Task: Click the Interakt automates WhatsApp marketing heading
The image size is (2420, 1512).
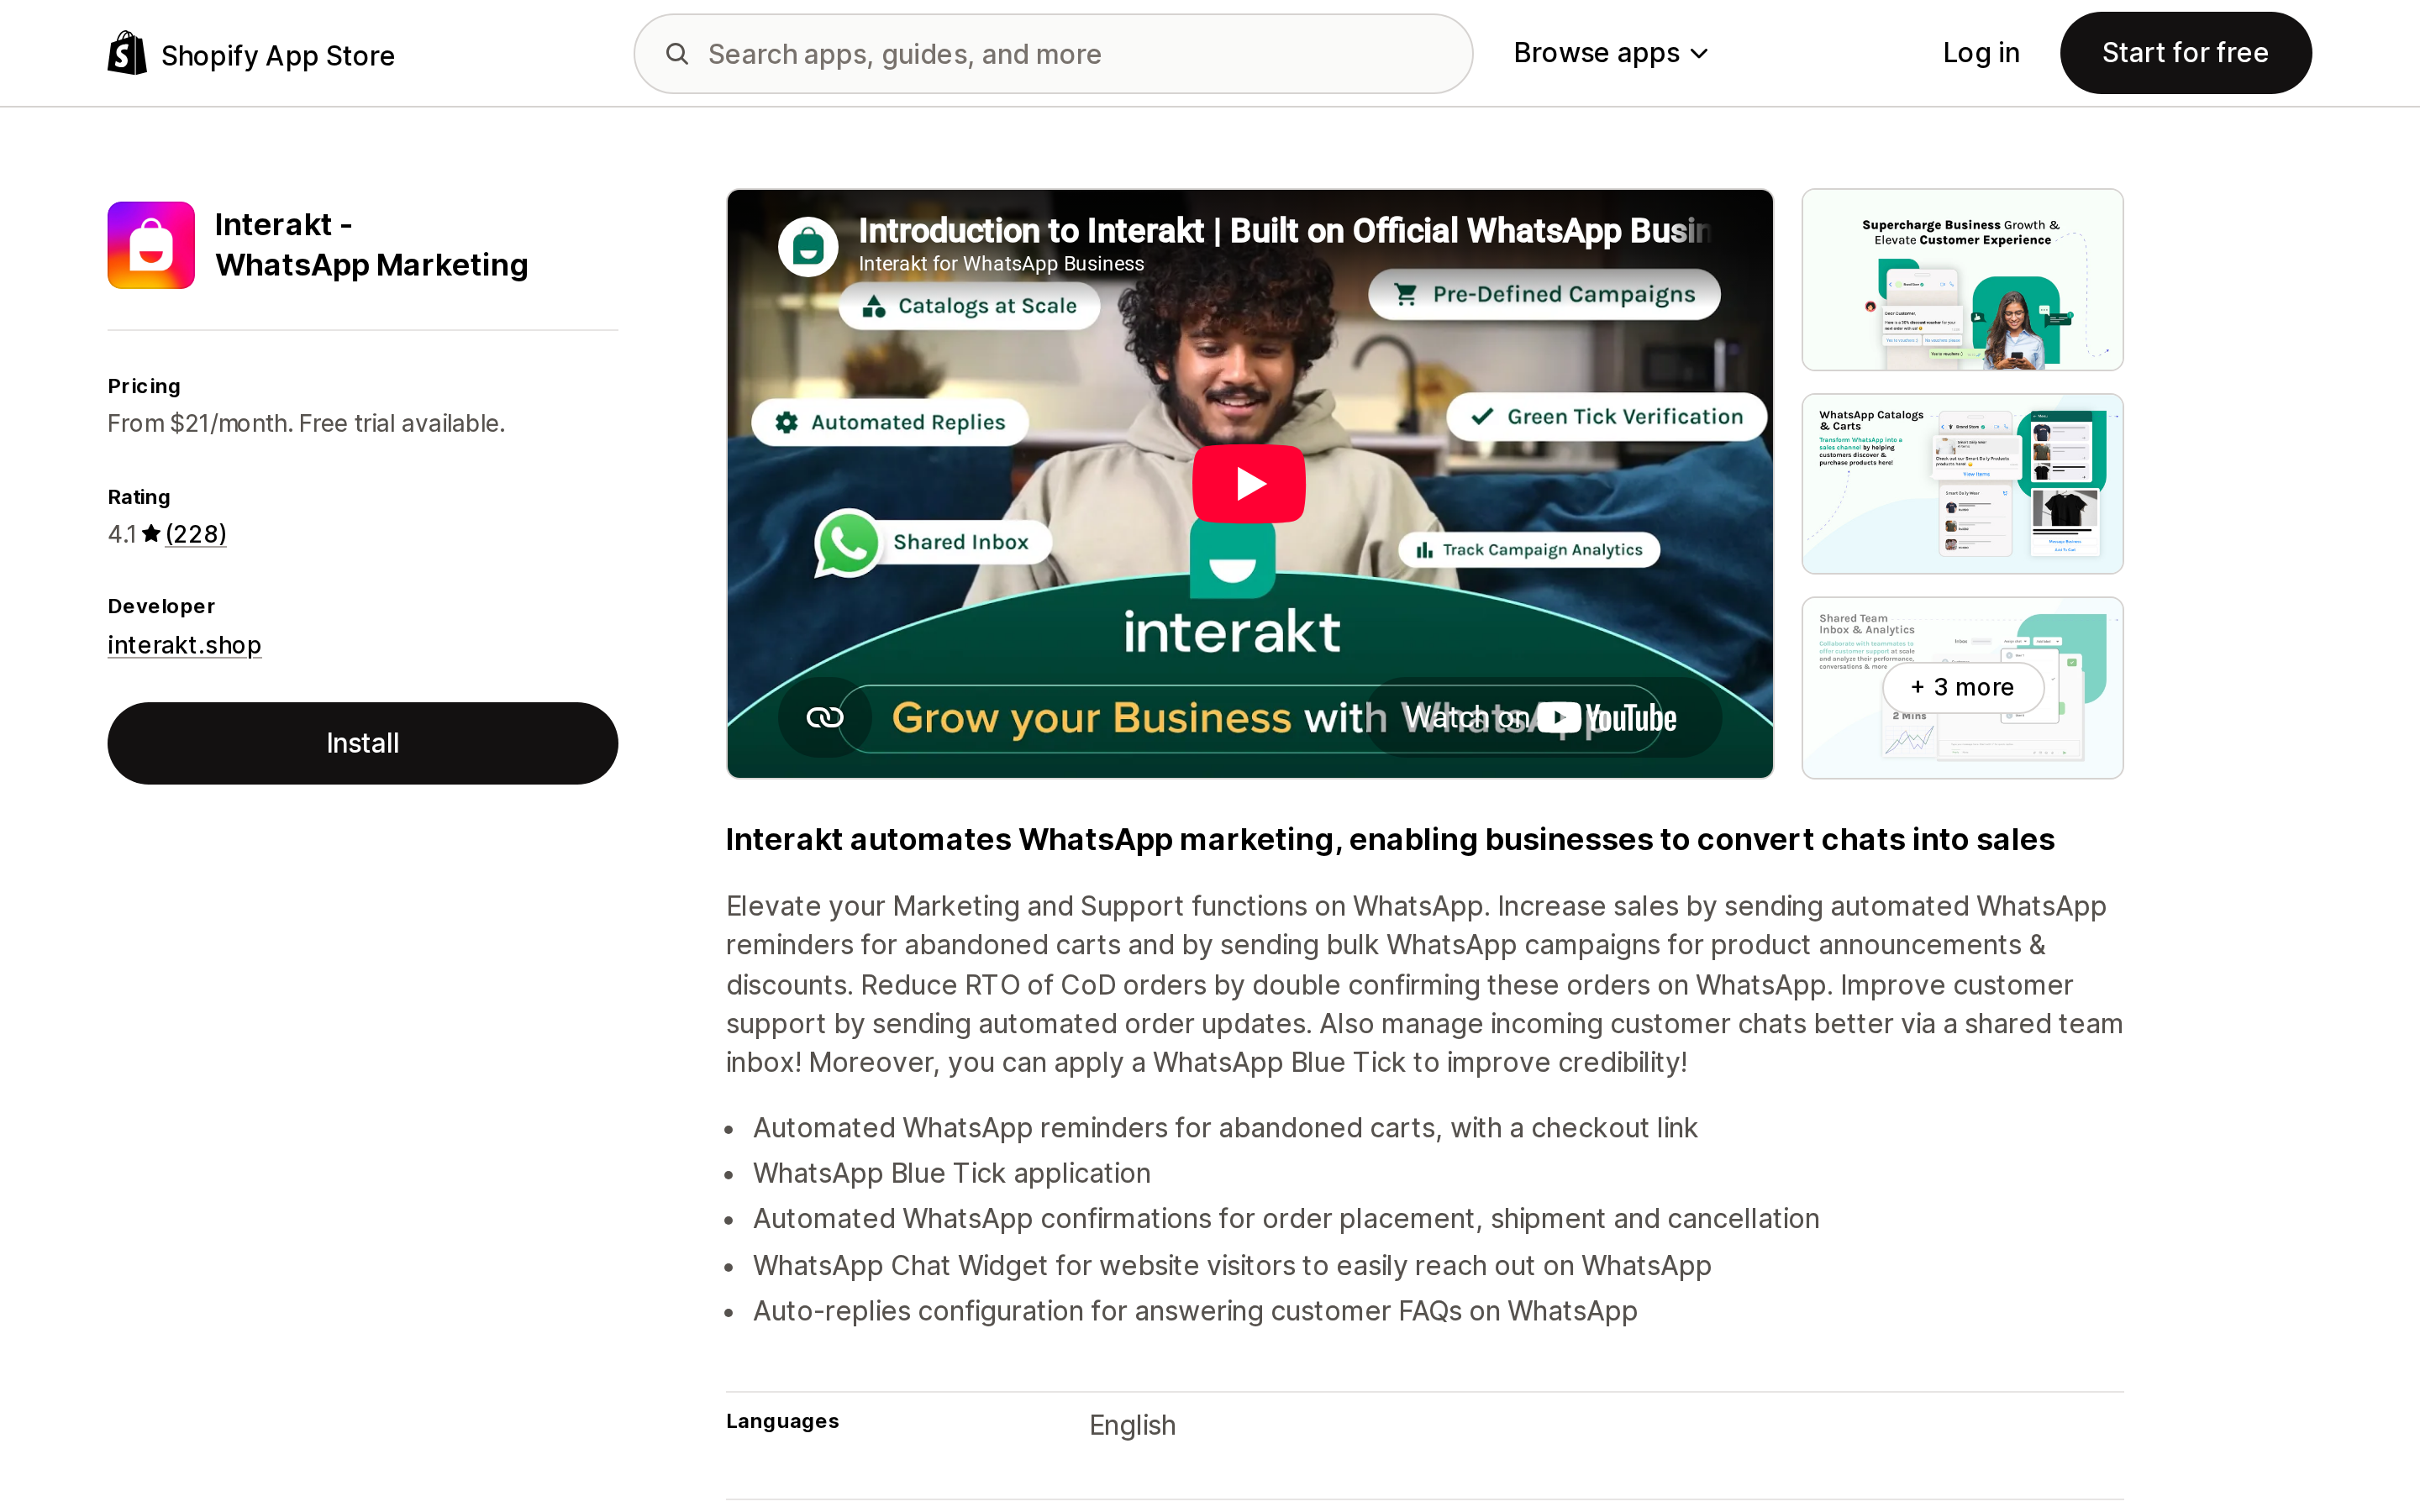Action: coord(1390,839)
